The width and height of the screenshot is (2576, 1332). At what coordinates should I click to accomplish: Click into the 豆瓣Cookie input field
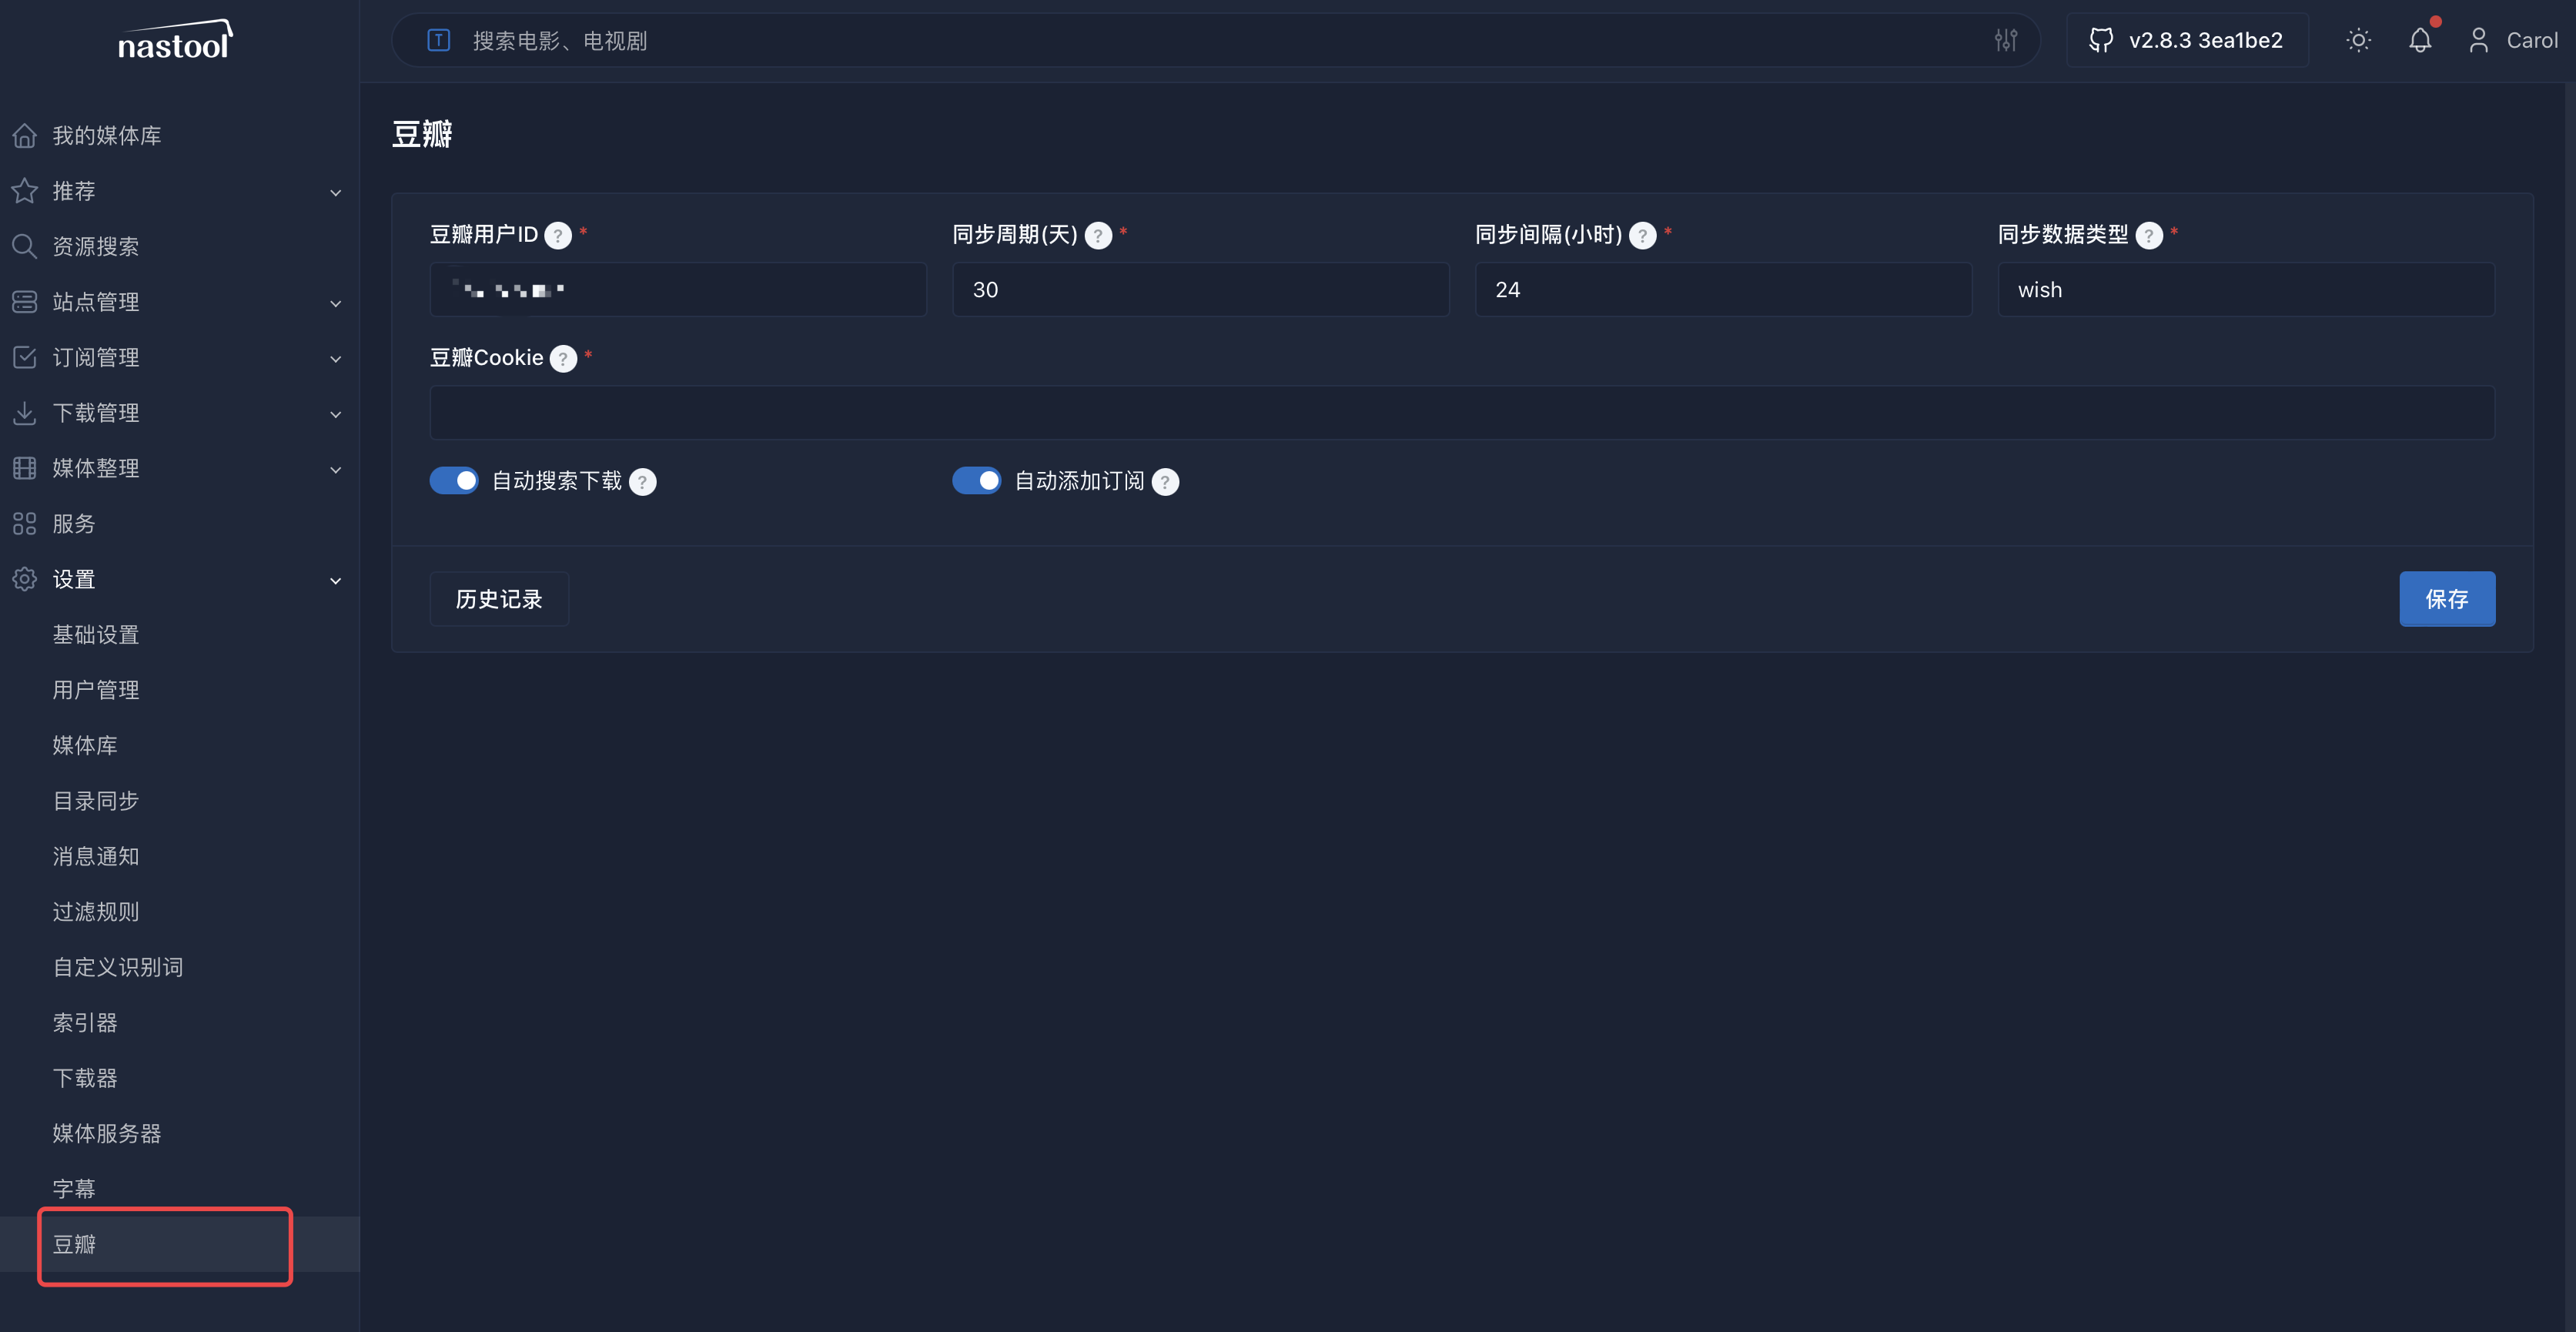1461,413
